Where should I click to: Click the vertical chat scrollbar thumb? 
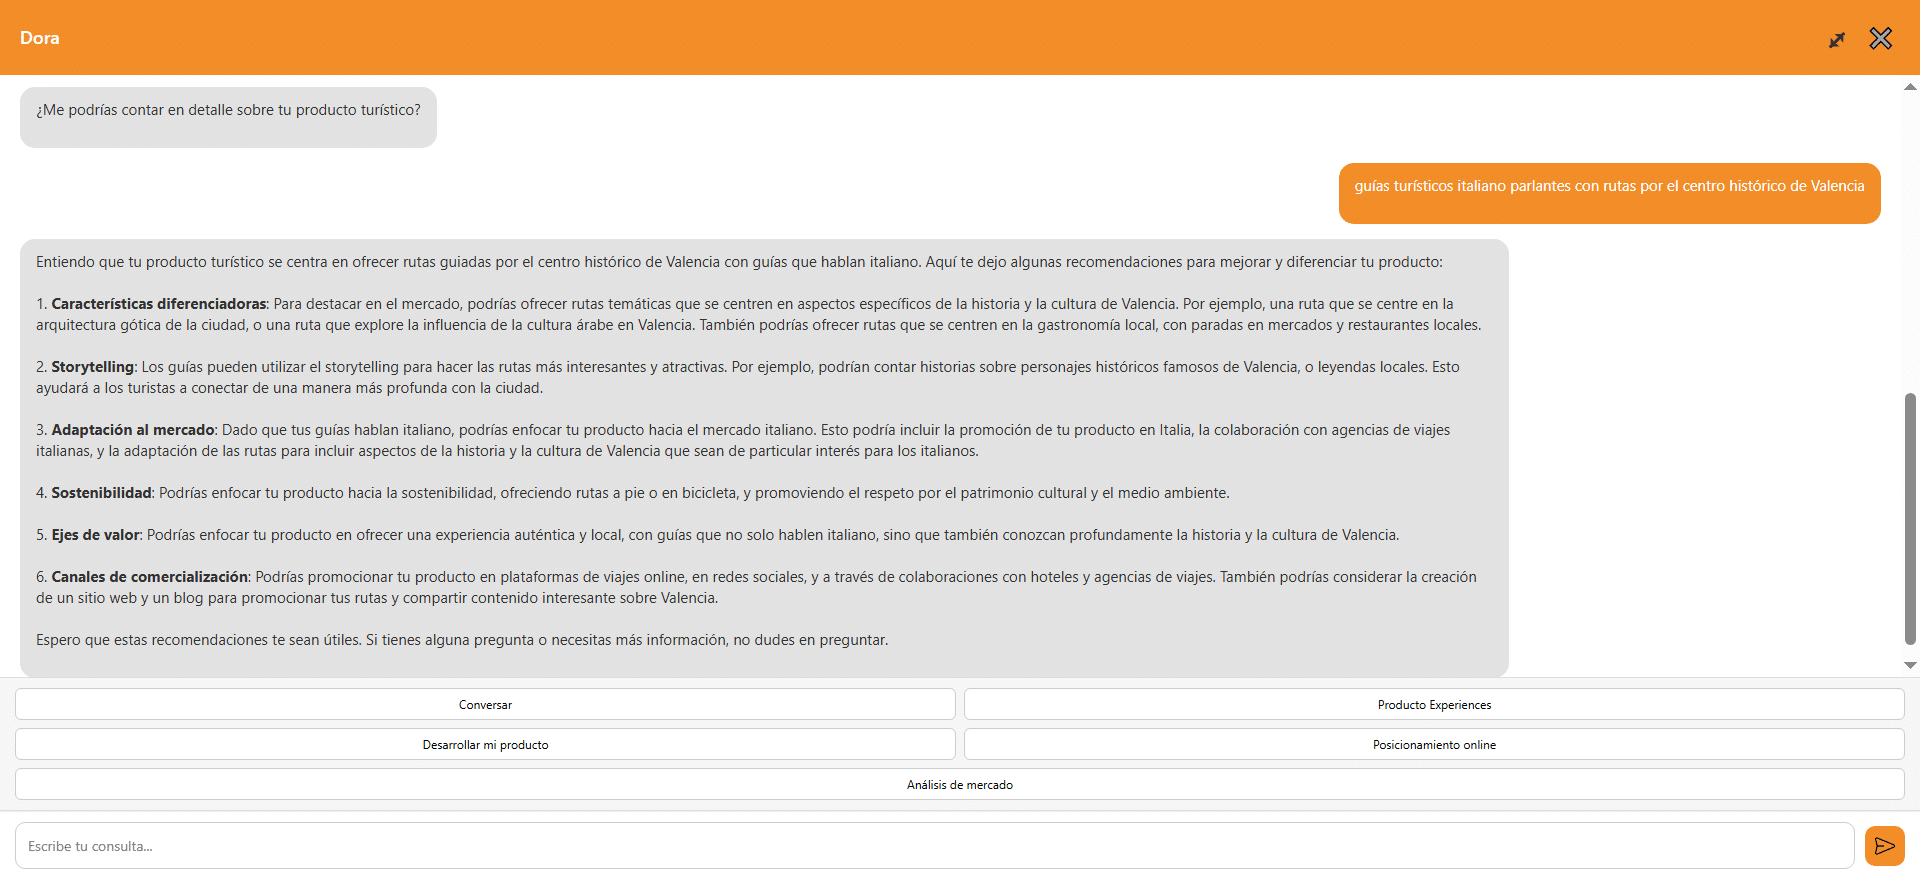click(x=1910, y=518)
